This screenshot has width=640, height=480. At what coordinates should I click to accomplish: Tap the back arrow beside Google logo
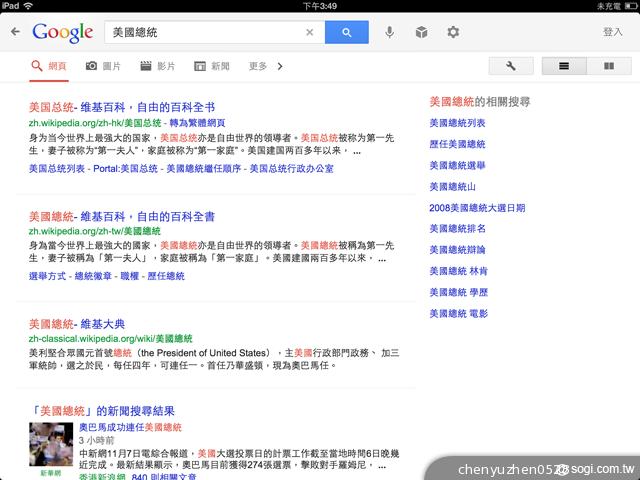pyautogui.click(x=16, y=32)
